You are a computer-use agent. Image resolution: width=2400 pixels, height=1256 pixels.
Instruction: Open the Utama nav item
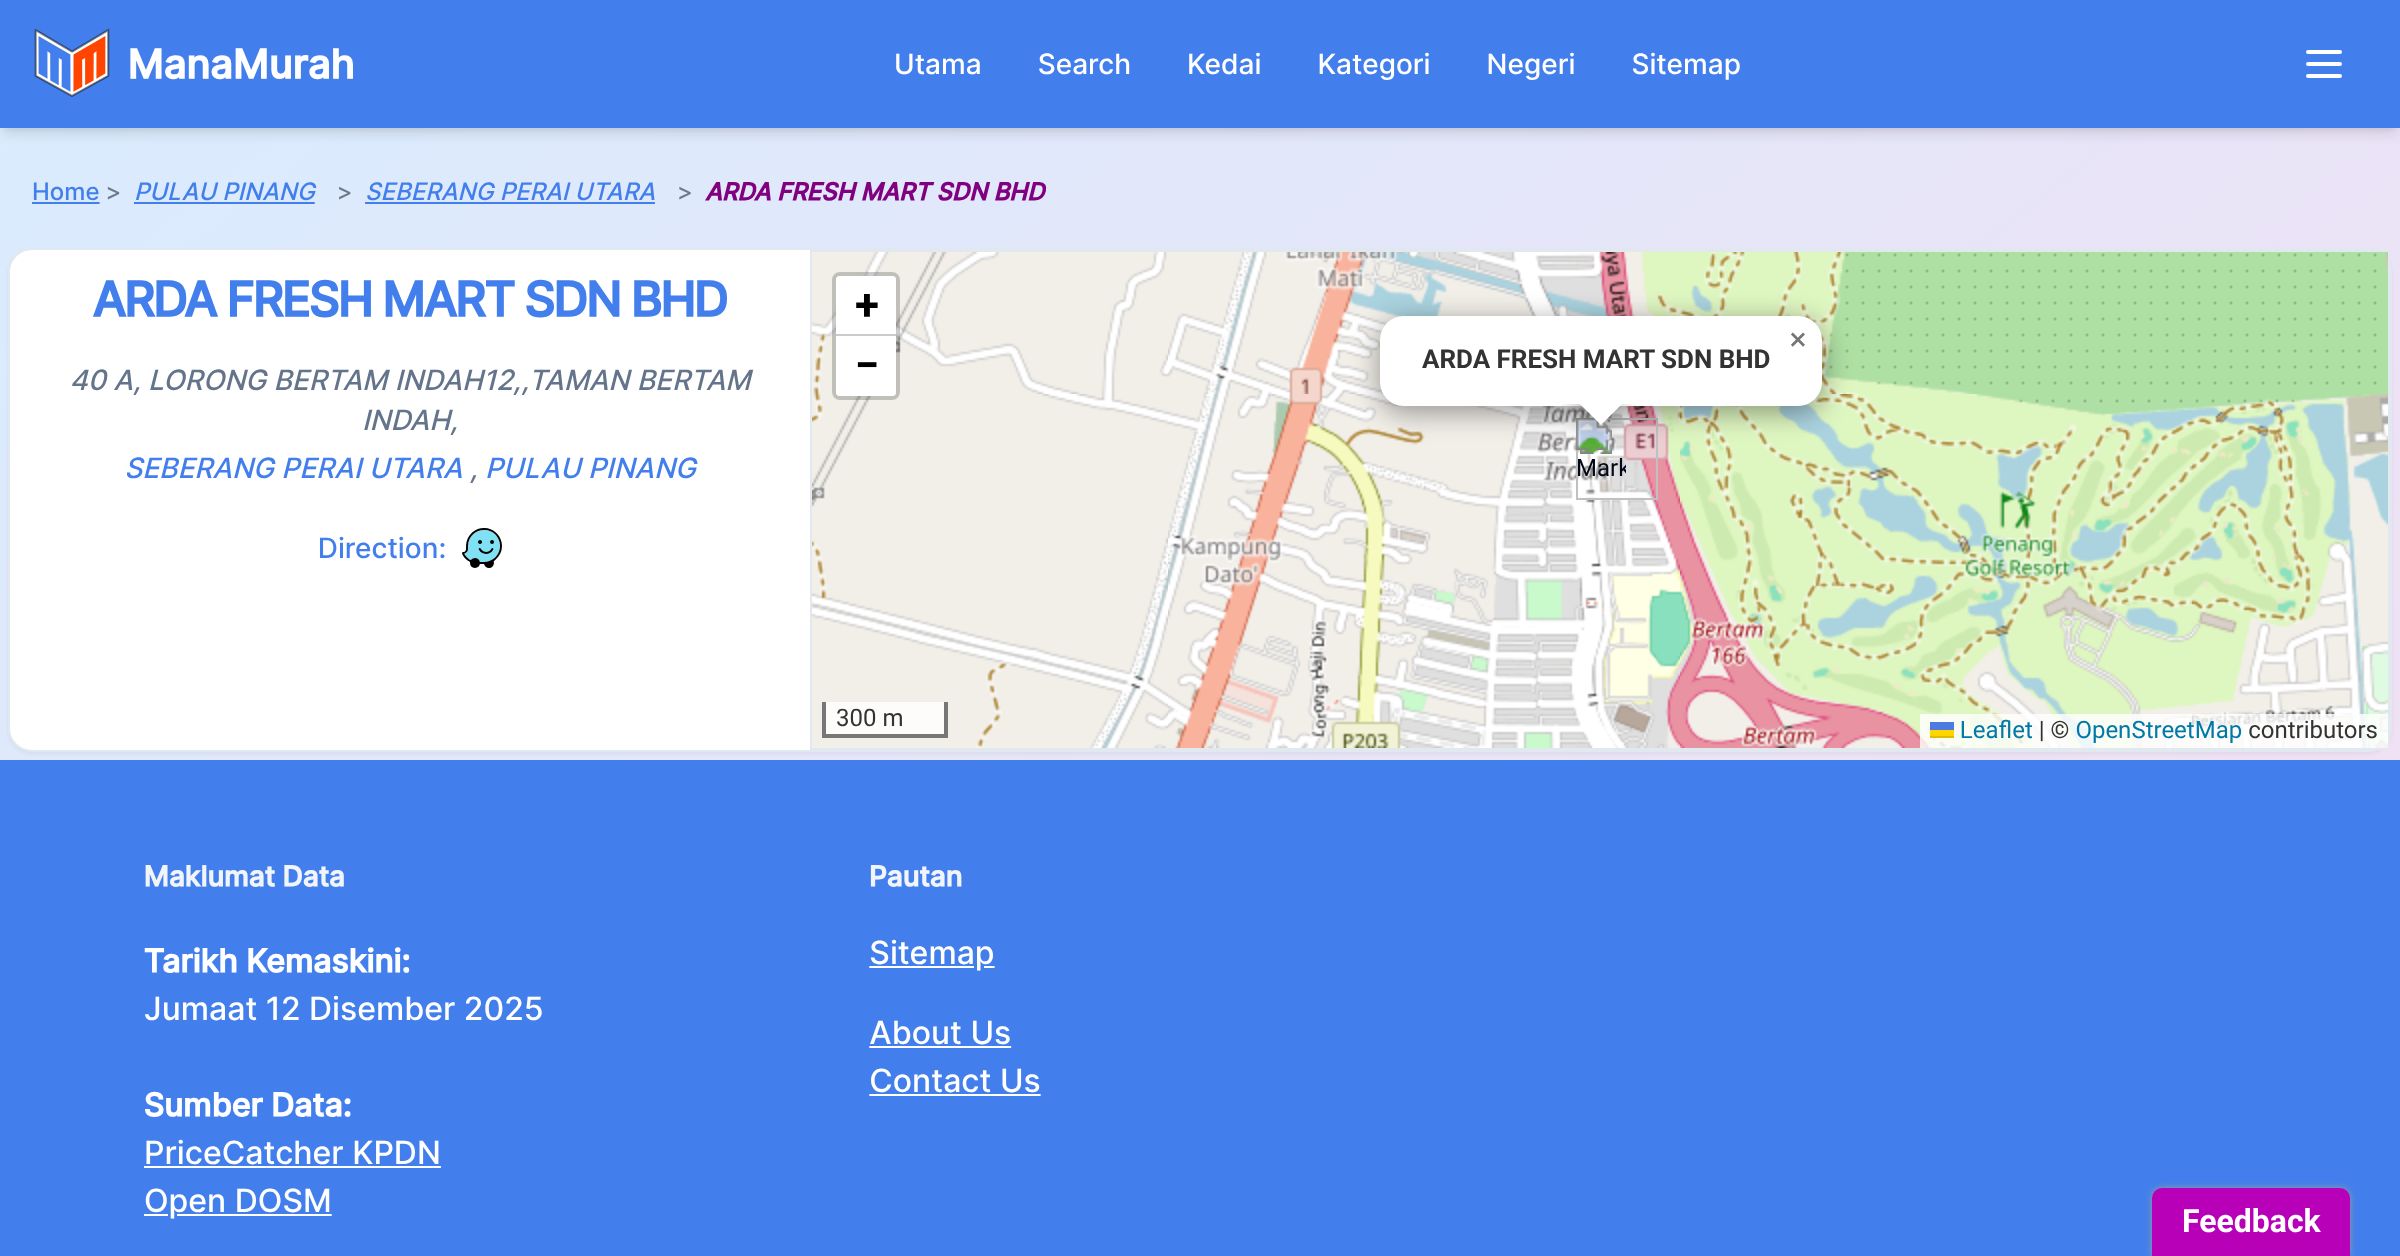coord(937,64)
